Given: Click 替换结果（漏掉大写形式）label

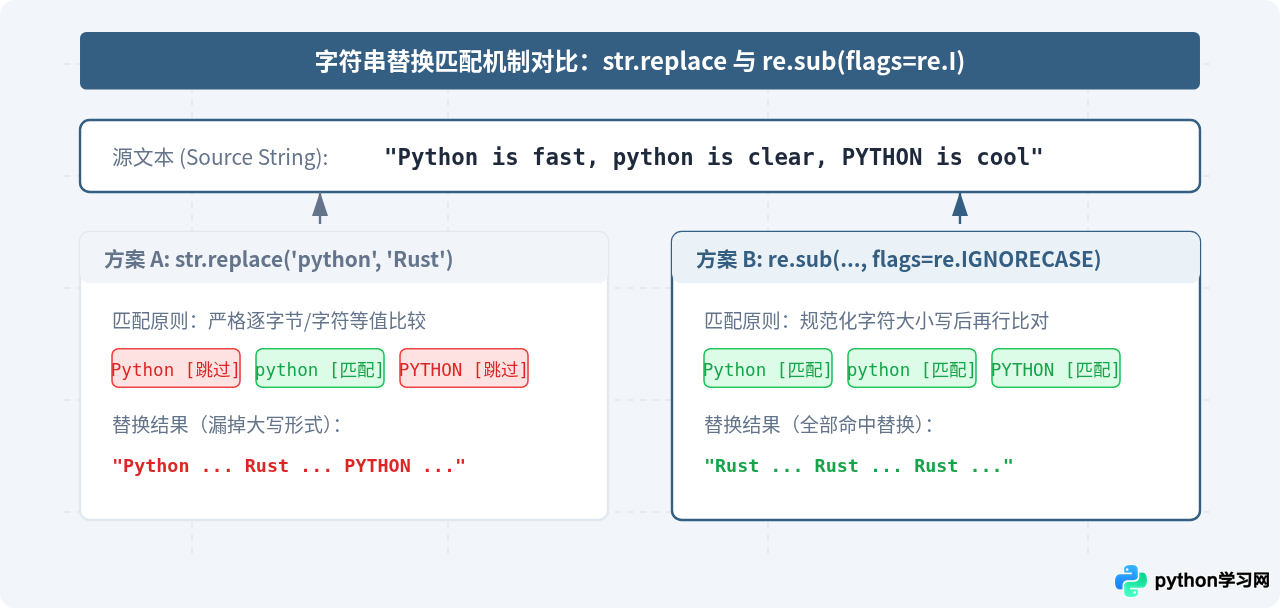Looking at the screenshot, I should (x=227, y=424).
